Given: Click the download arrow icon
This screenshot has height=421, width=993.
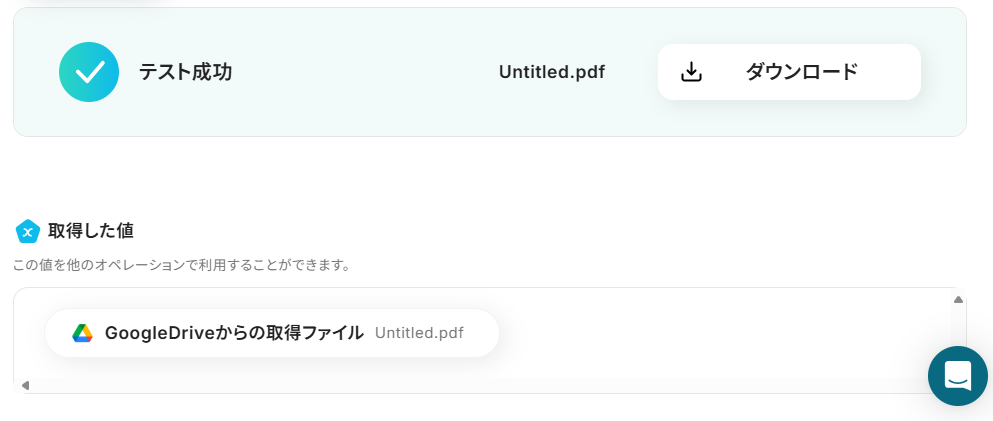Looking at the screenshot, I should point(691,72).
